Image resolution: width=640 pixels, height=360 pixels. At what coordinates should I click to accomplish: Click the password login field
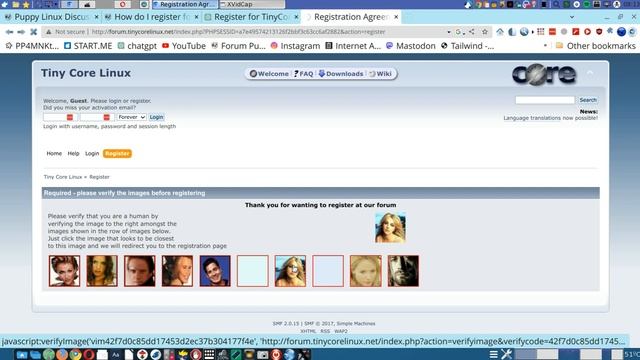pos(96,117)
